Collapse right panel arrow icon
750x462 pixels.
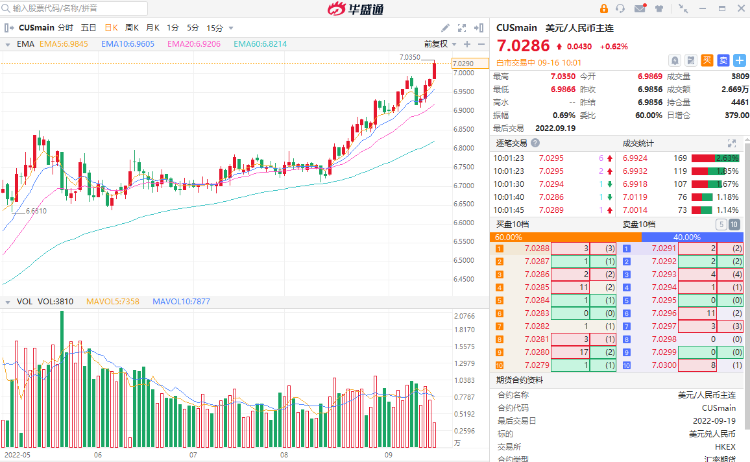click(x=479, y=28)
